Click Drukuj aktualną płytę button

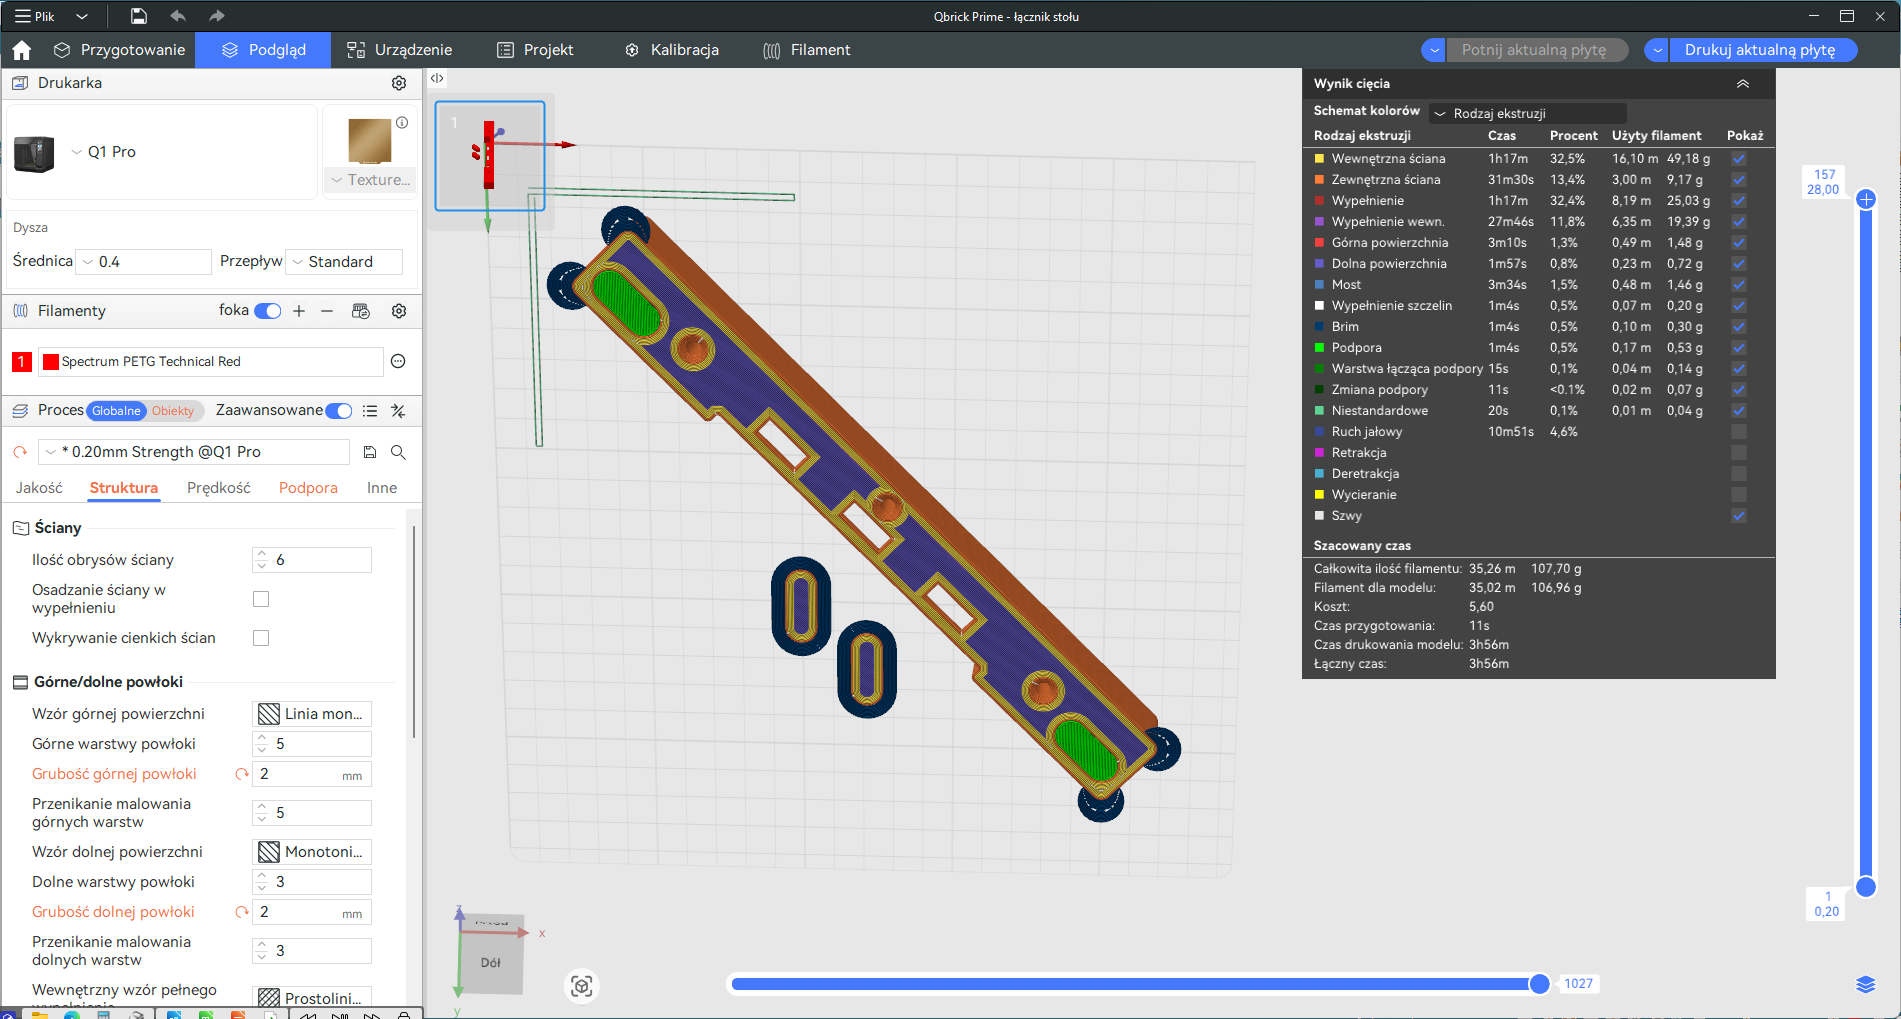[1760, 50]
